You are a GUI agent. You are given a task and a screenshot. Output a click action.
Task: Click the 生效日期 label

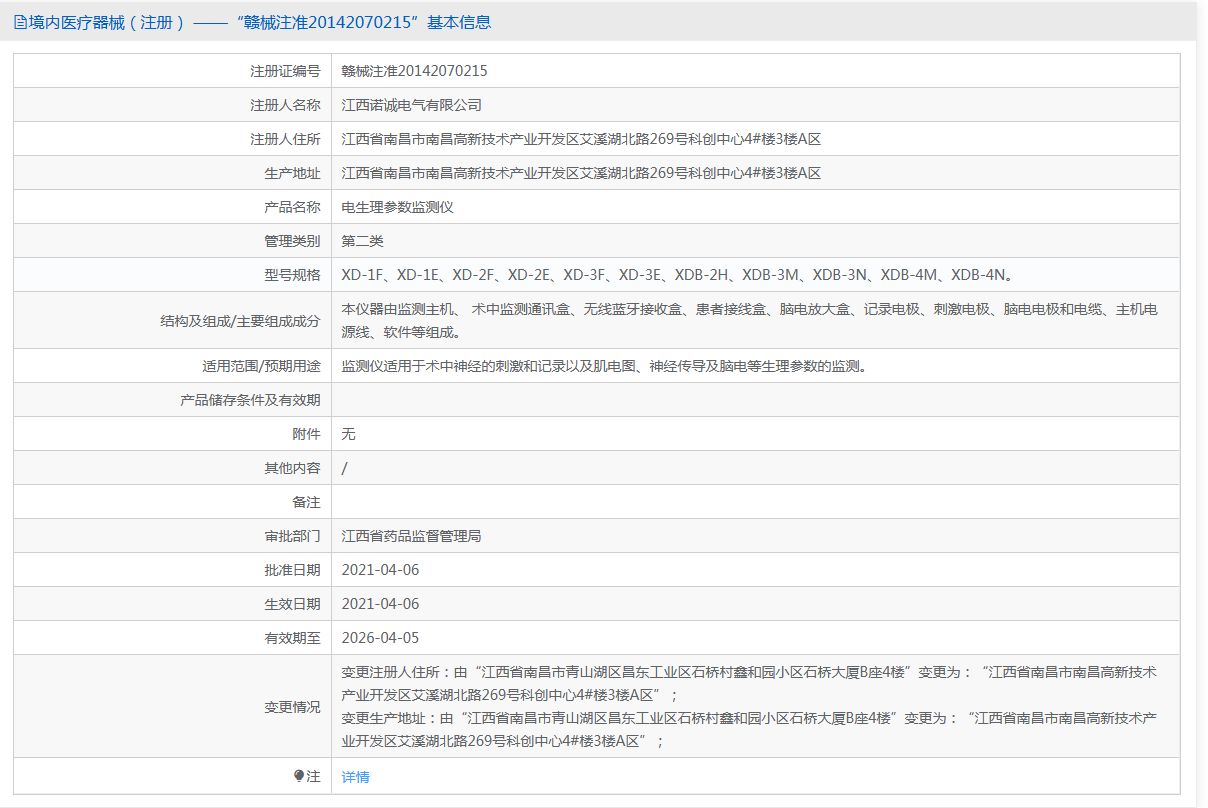[x=292, y=604]
